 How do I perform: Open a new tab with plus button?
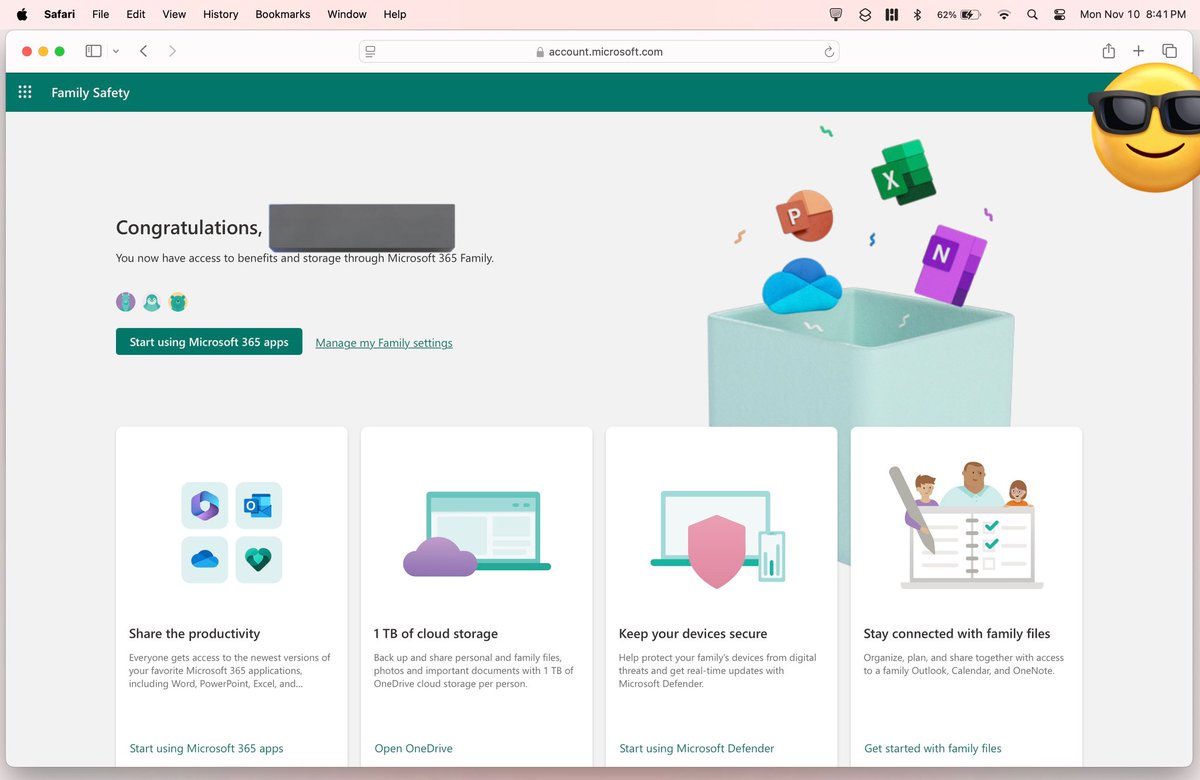[x=1138, y=51]
